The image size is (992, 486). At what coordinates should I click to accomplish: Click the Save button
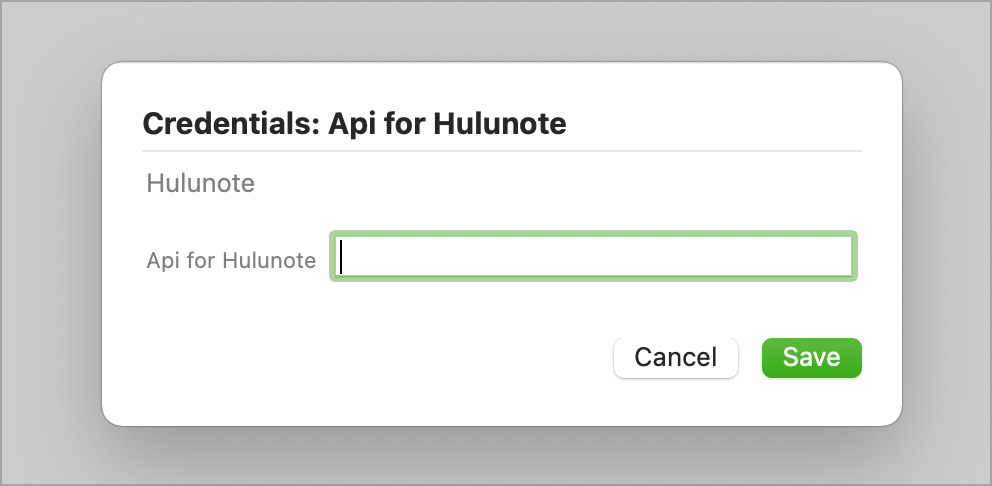click(811, 357)
